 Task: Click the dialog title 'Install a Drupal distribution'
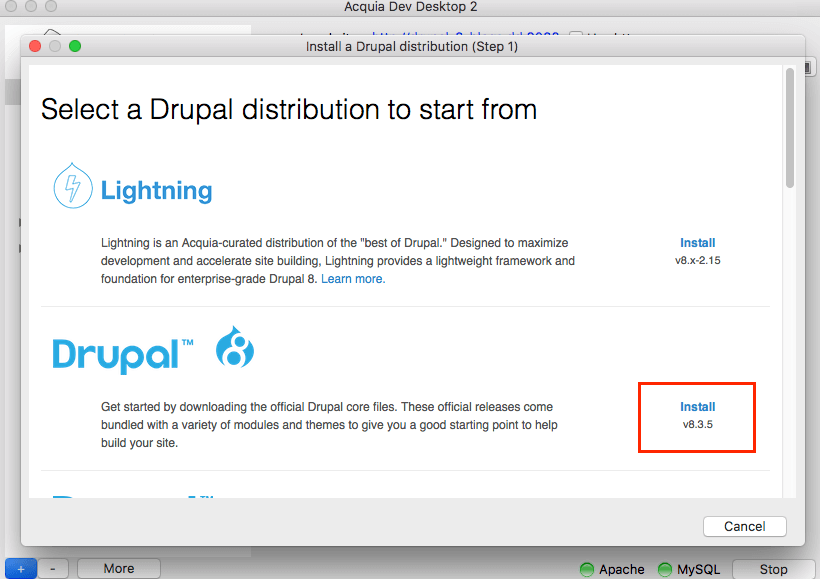(x=412, y=47)
